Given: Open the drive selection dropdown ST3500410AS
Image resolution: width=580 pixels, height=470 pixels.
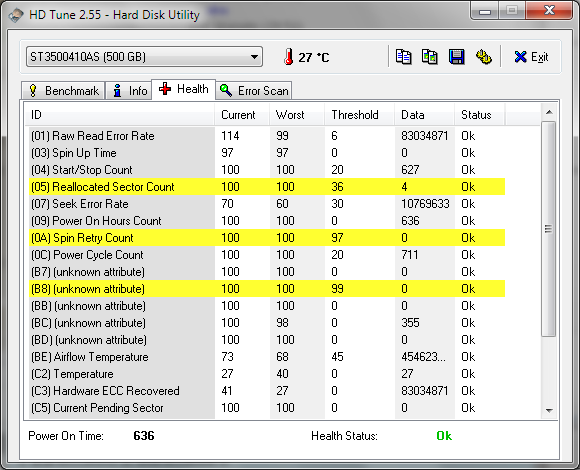Looking at the screenshot, I should coord(144,57).
